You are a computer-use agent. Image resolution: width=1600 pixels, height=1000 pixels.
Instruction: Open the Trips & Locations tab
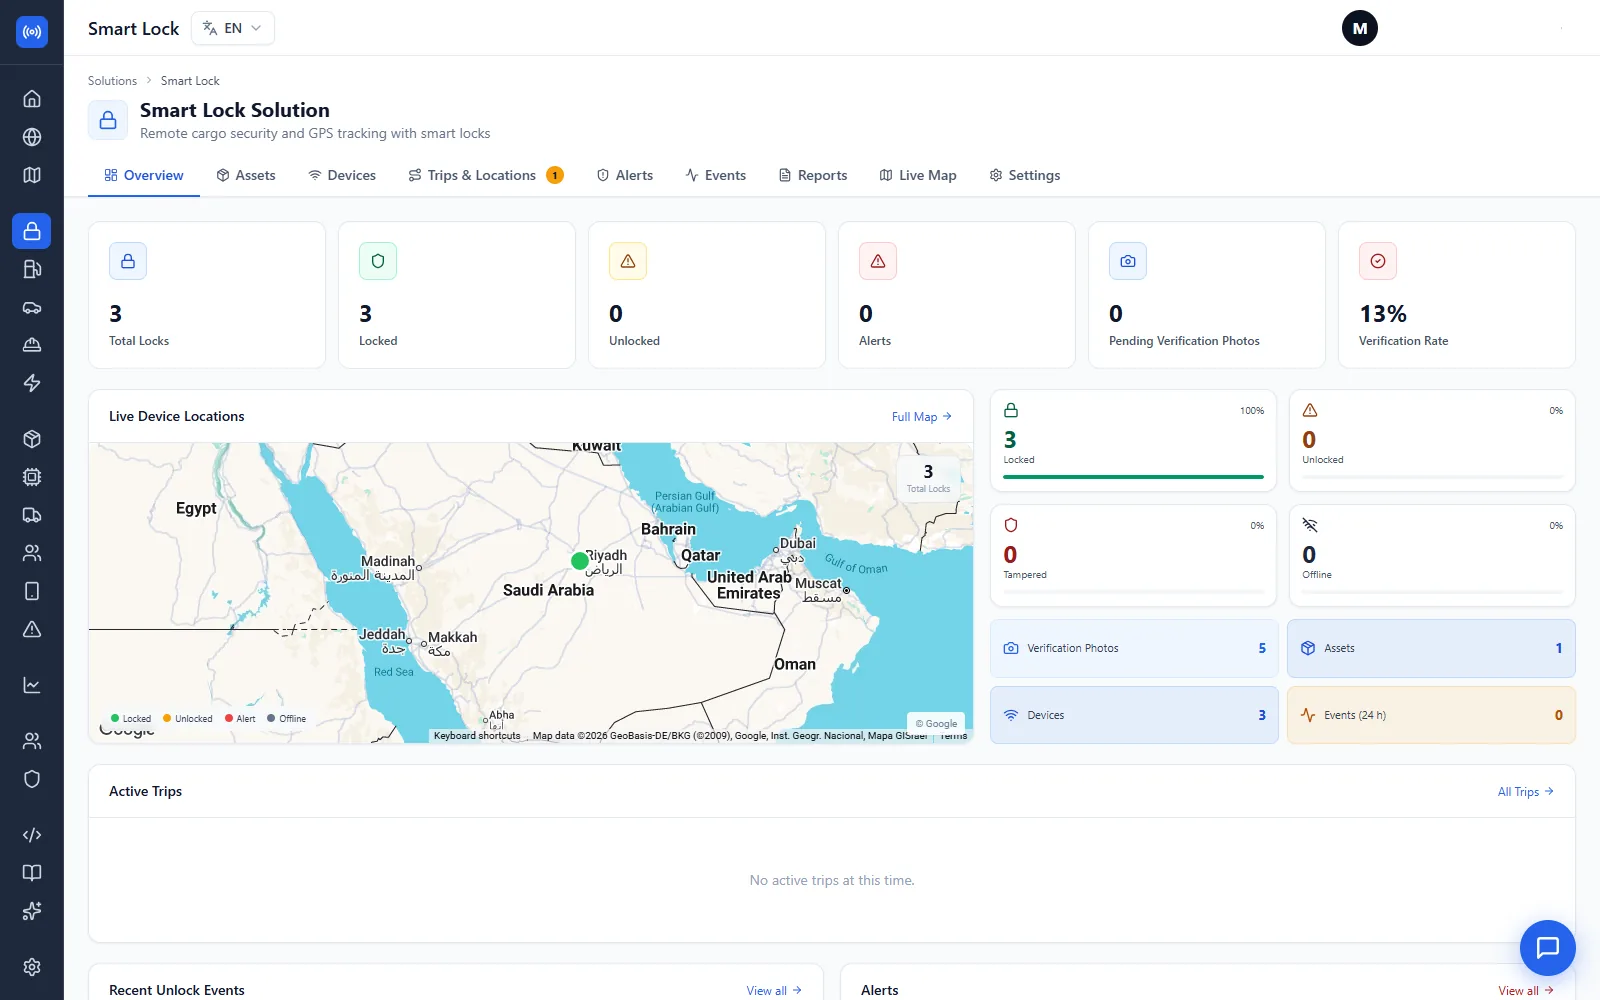point(486,175)
